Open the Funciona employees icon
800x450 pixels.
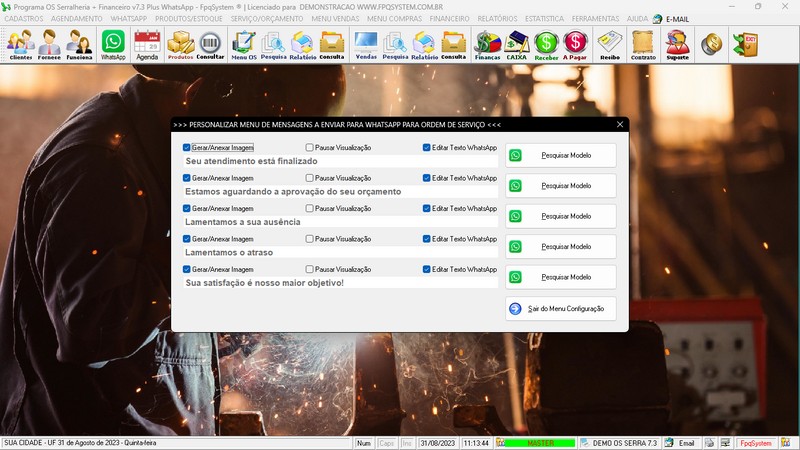(80, 45)
